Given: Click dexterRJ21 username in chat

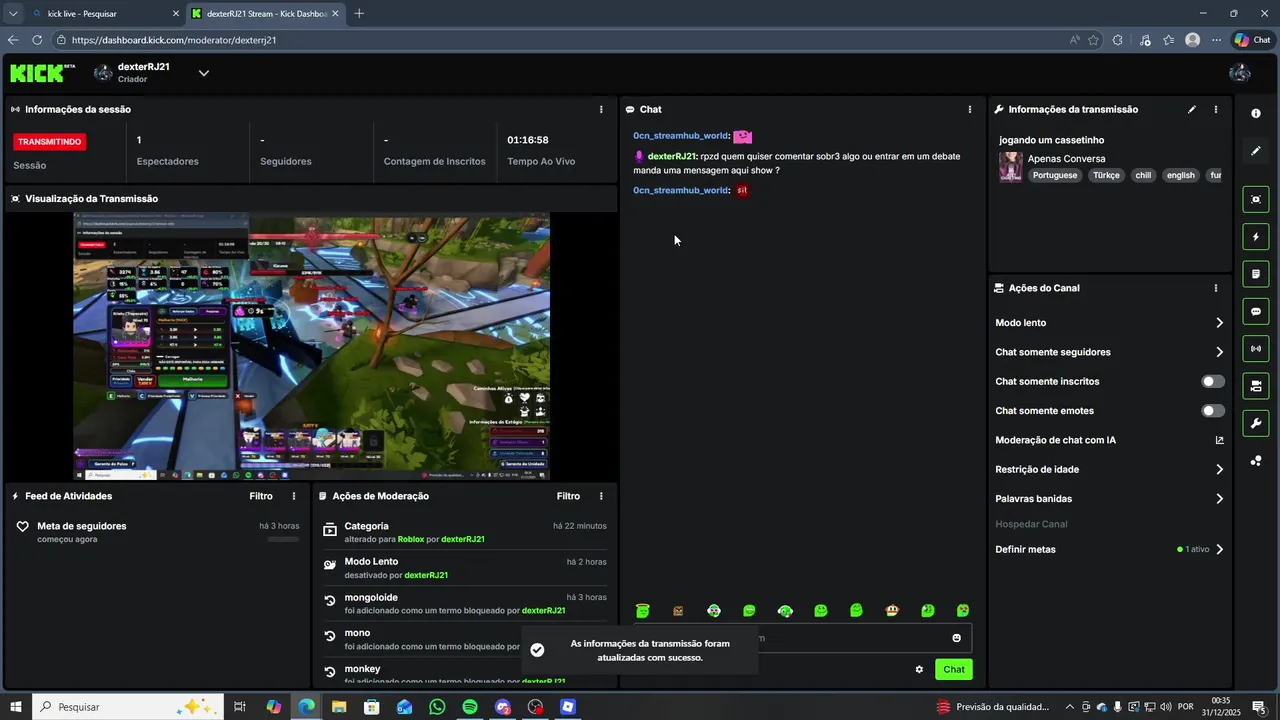Looking at the screenshot, I should (x=671, y=156).
